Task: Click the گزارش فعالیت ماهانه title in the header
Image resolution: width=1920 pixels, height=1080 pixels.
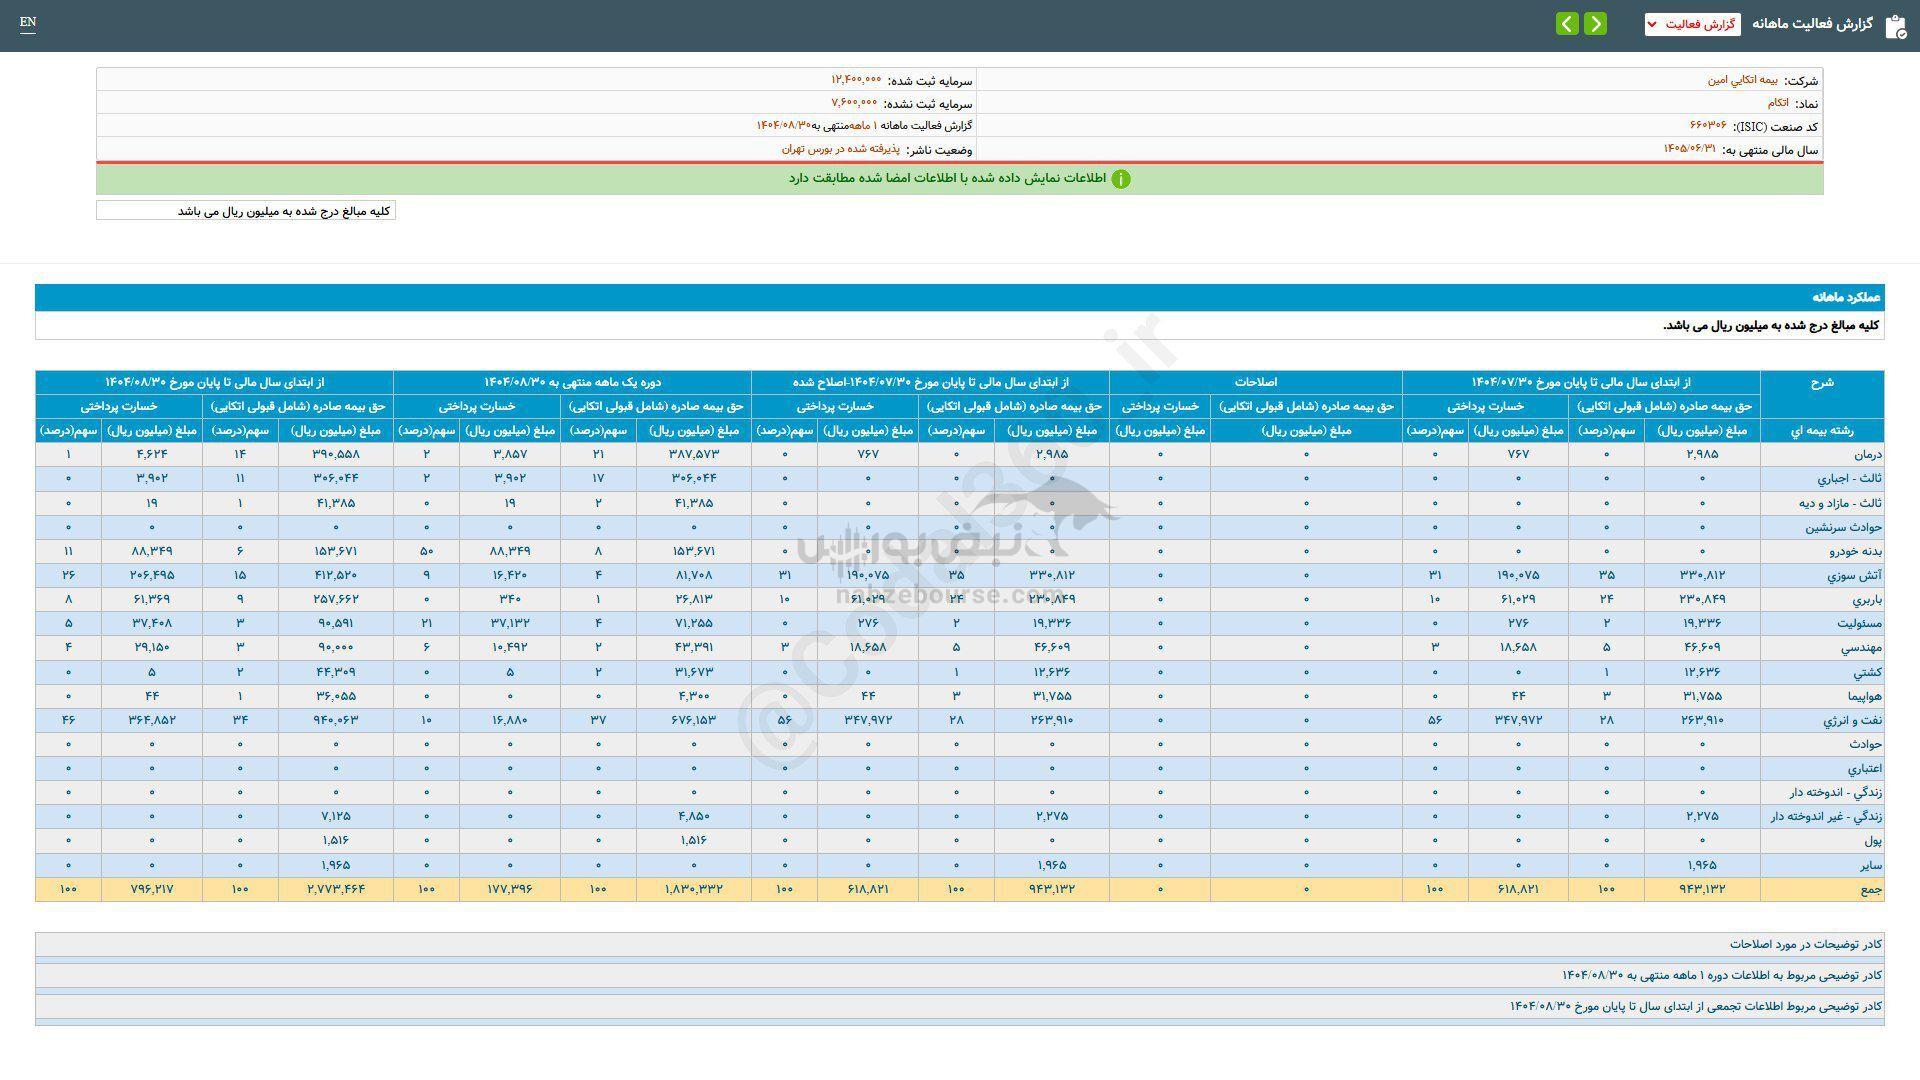Action: [x=1817, y=25]
